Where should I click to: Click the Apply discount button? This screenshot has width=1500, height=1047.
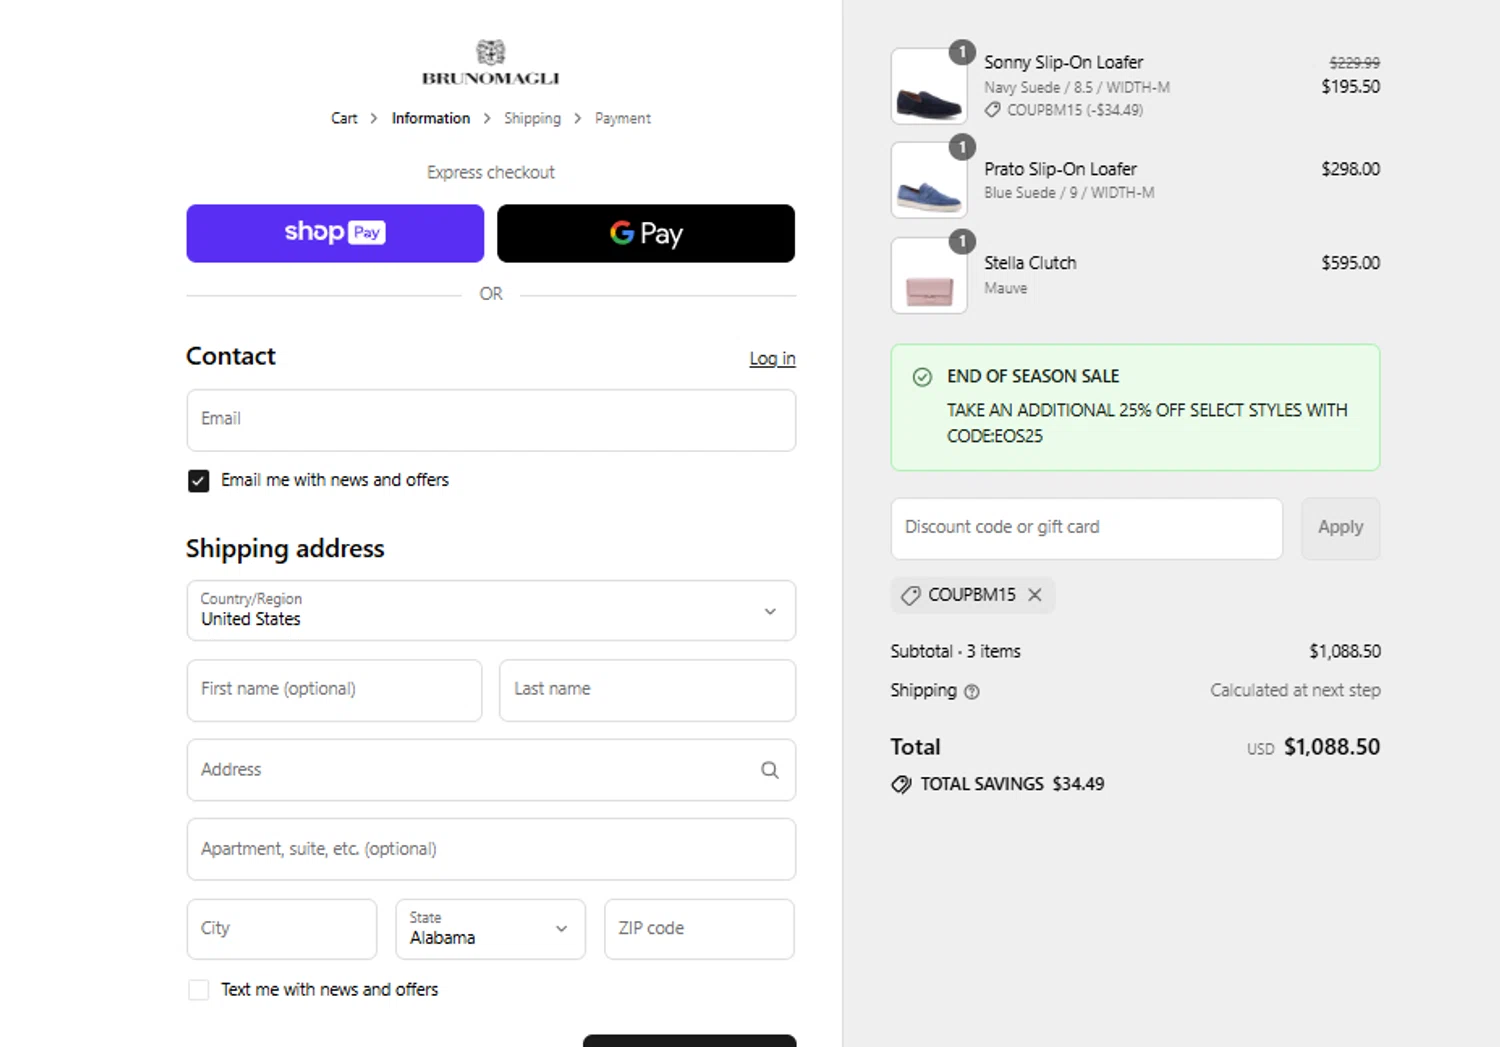pyautogui.click(x=1340, y=528)
